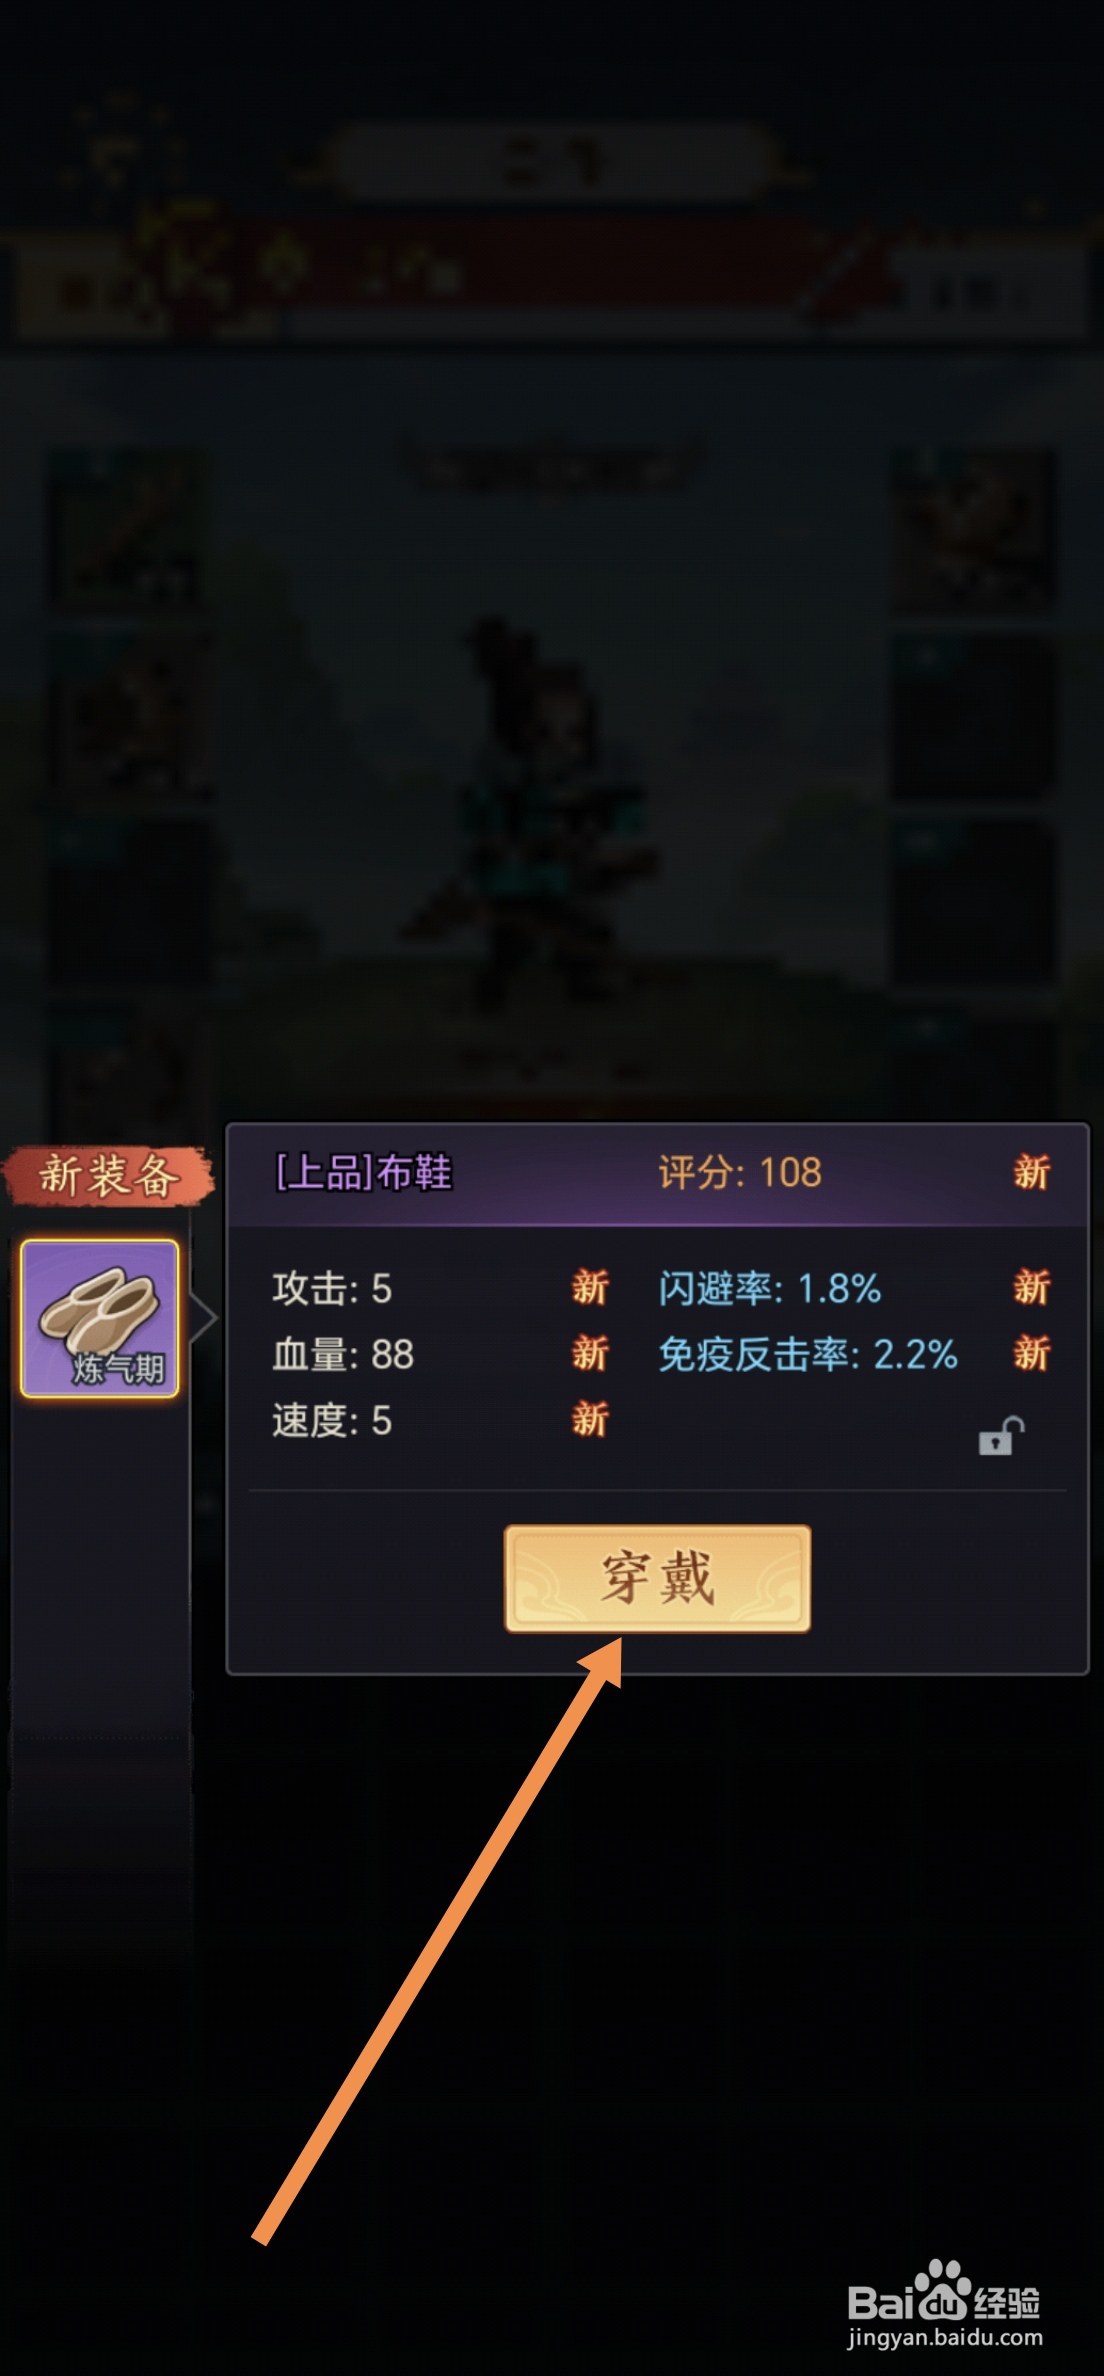The width and height of the screenshot is (1104, 2376).
Task: Click the 血量: 88 stat line
Action: click(343, 1355)
